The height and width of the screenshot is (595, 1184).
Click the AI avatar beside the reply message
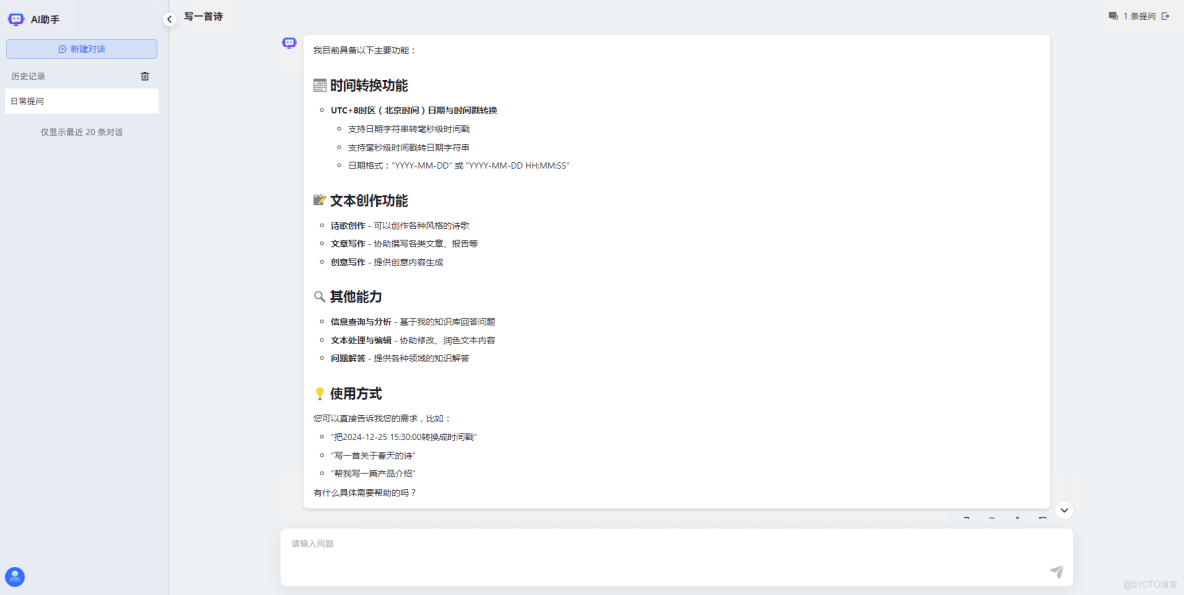(288, 41)
